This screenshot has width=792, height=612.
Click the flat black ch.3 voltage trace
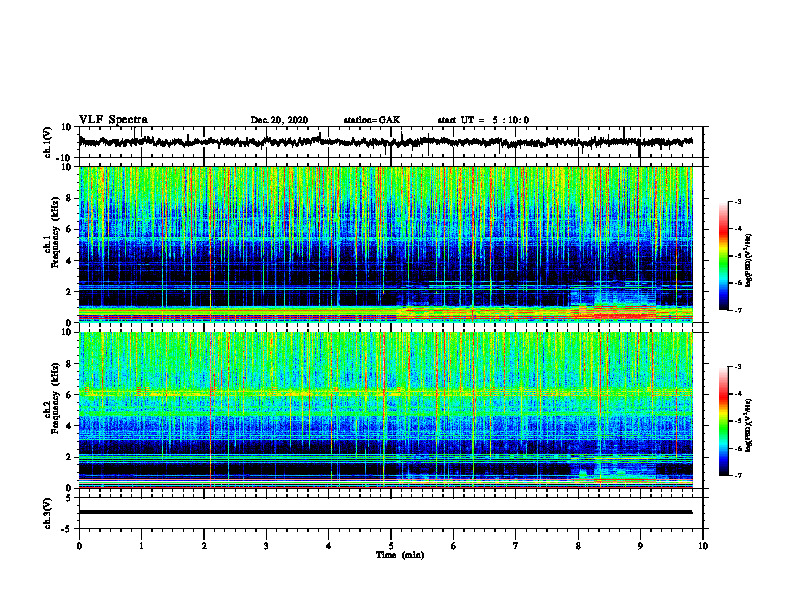click(x=385, y=512)
